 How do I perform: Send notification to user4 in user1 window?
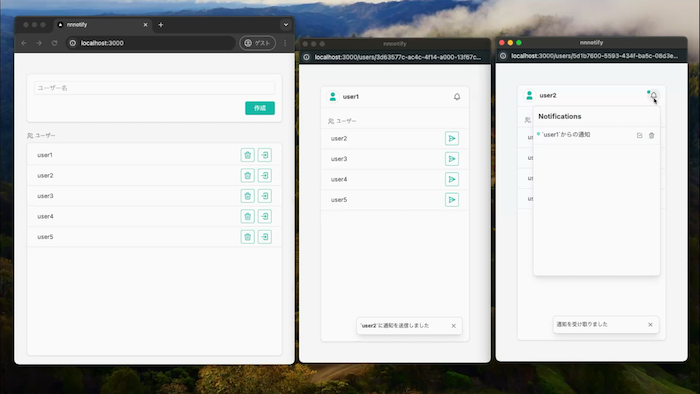pyautogui.click(x=452, y=179)
